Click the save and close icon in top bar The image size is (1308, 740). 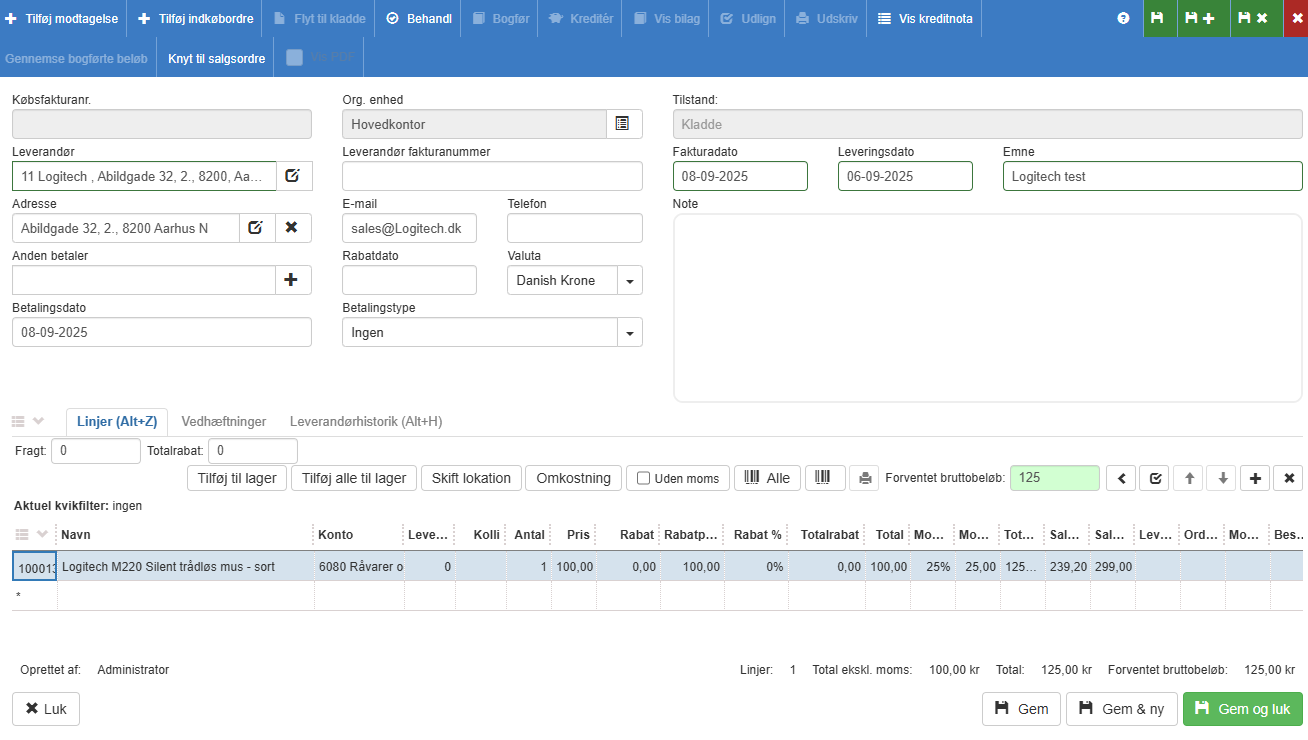click(x=1256, y=18)
